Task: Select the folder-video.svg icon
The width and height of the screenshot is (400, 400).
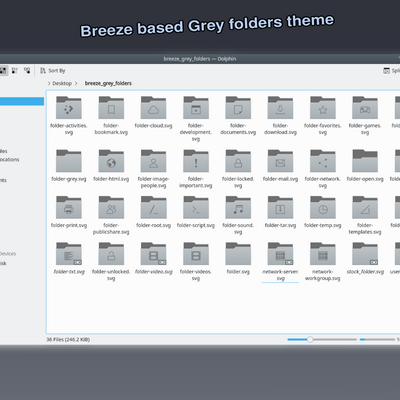Action: click(x=153, y=254)
